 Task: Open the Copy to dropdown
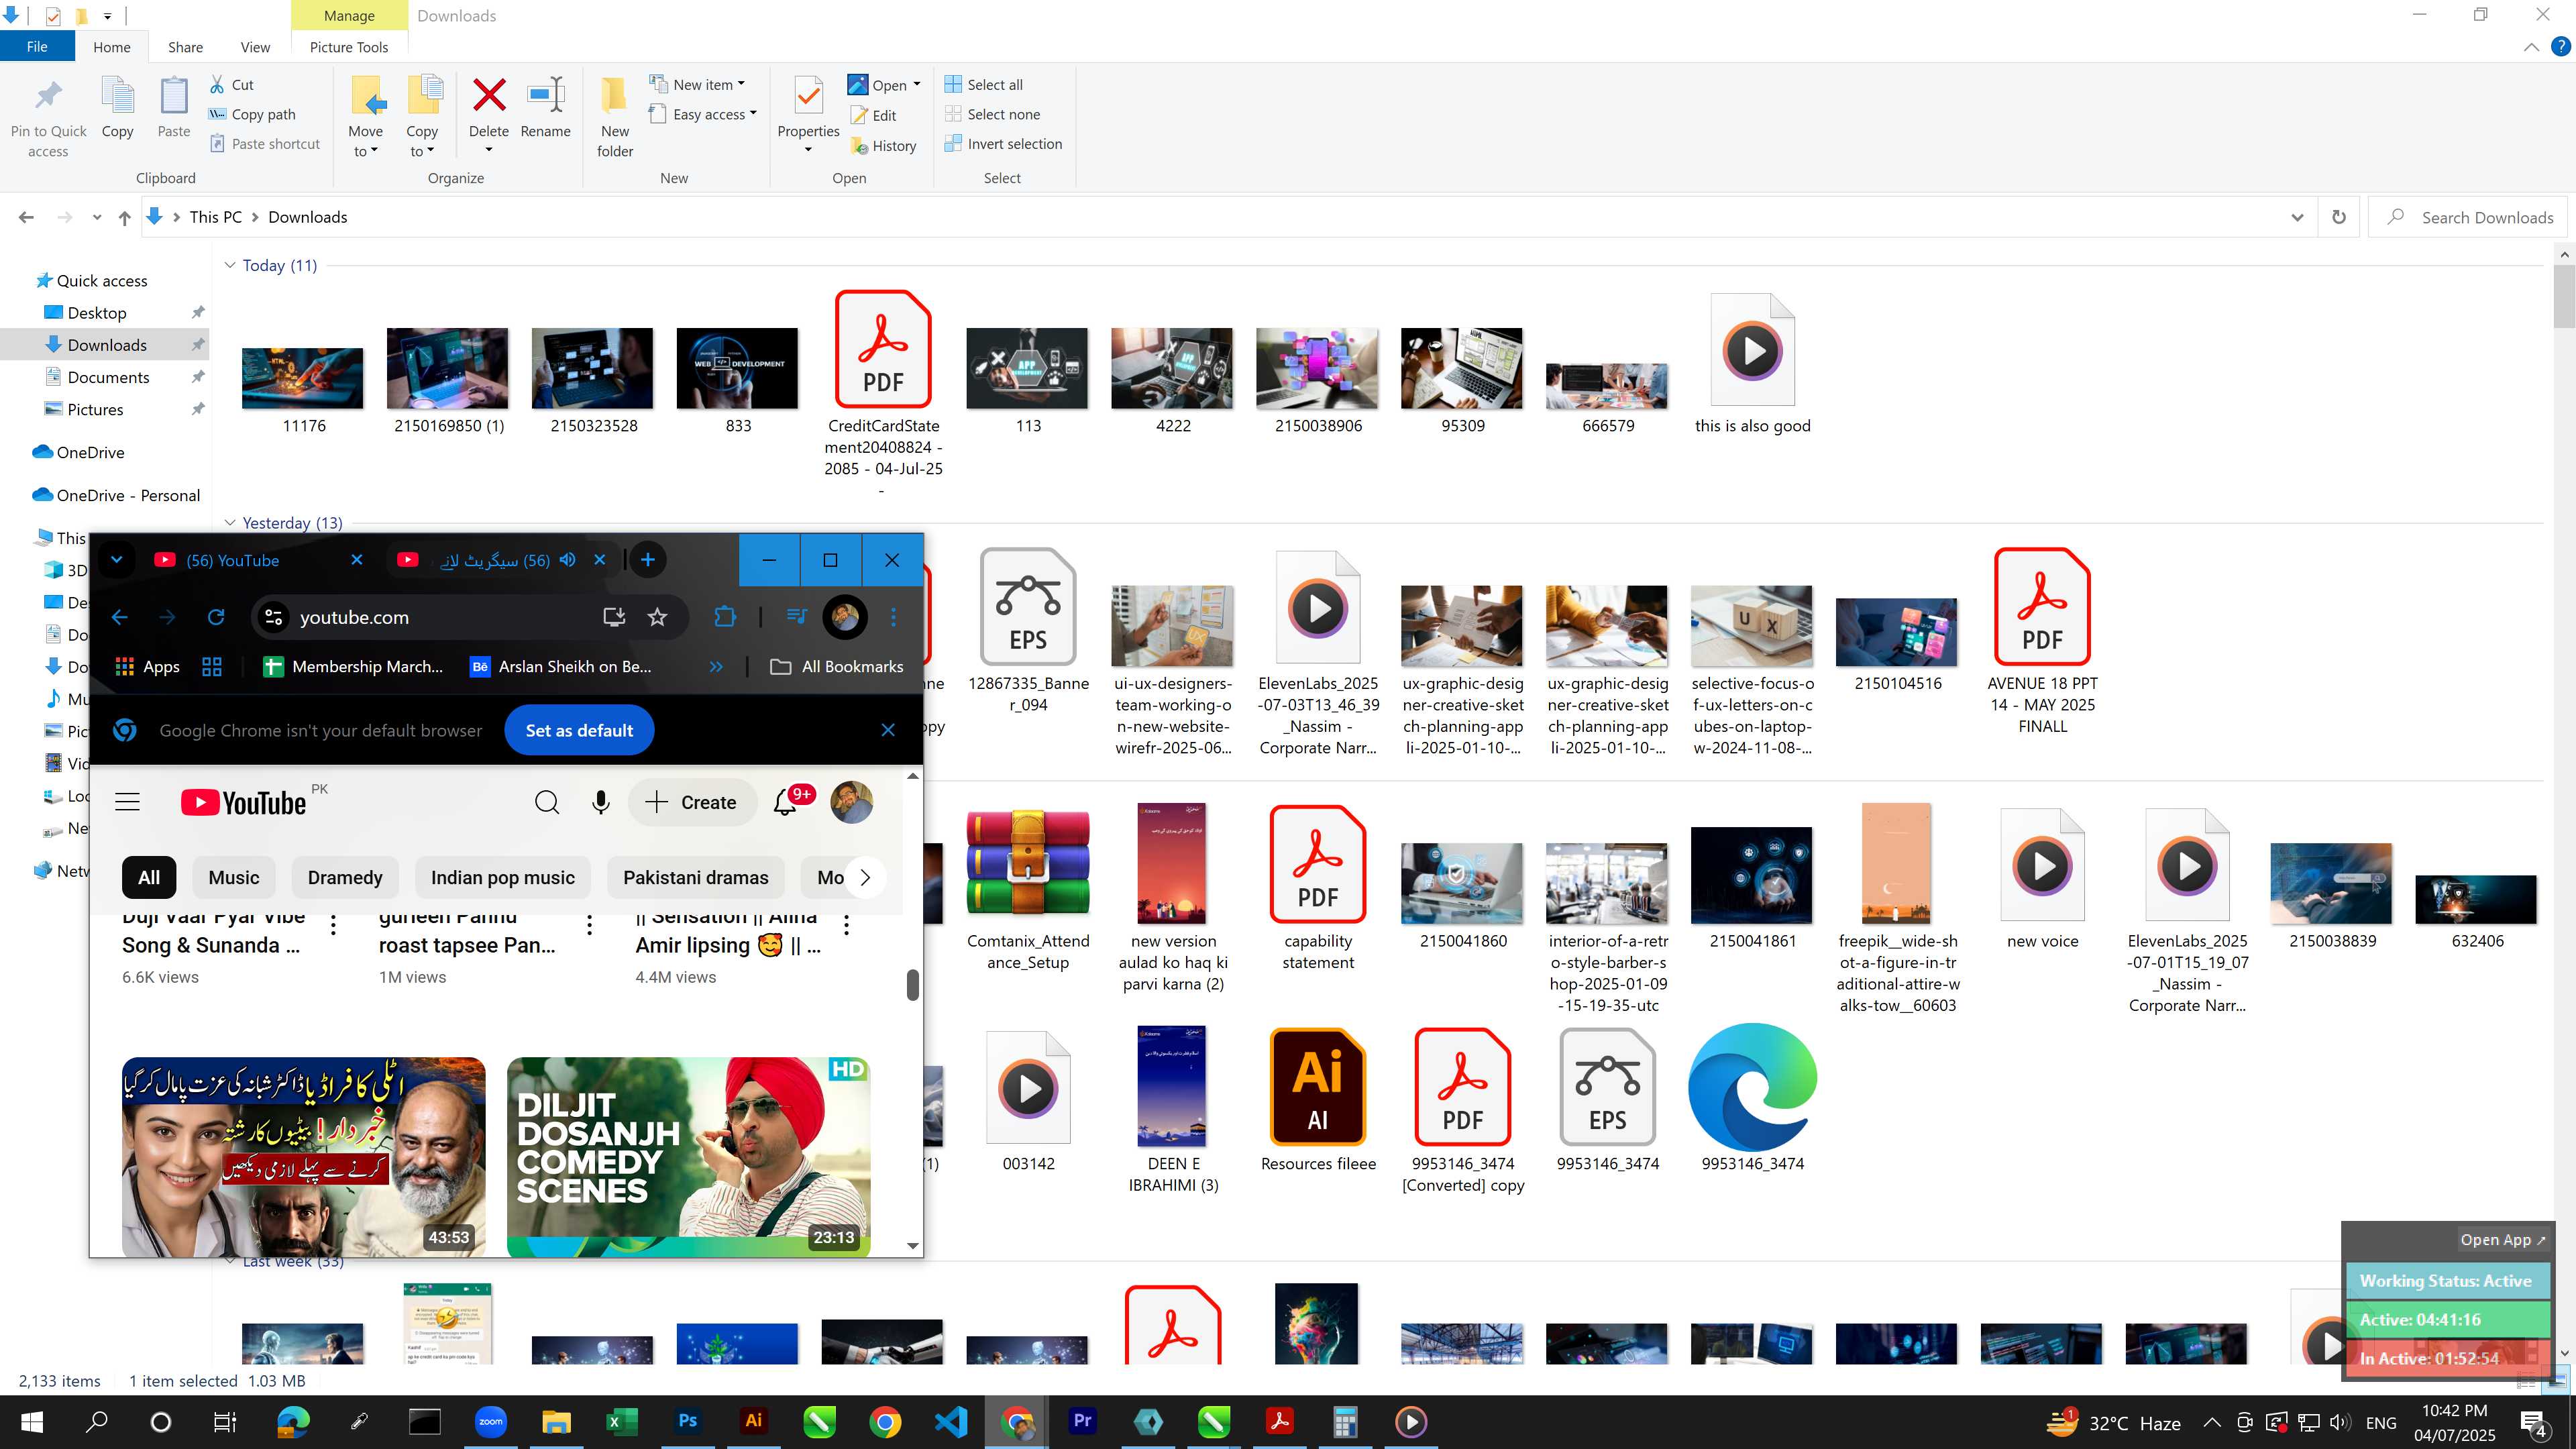(x=422, y=117)
